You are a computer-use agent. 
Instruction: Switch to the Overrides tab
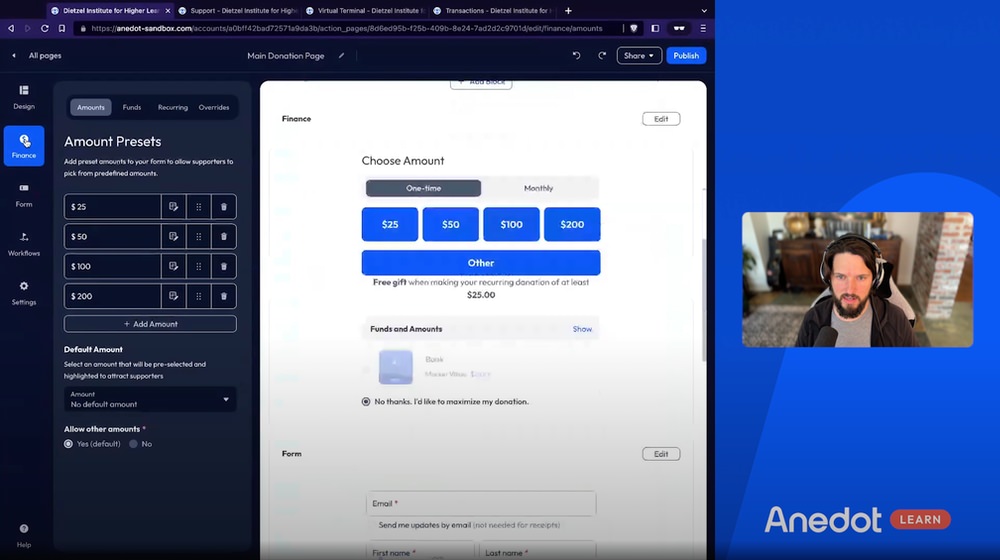pos(214,107)
